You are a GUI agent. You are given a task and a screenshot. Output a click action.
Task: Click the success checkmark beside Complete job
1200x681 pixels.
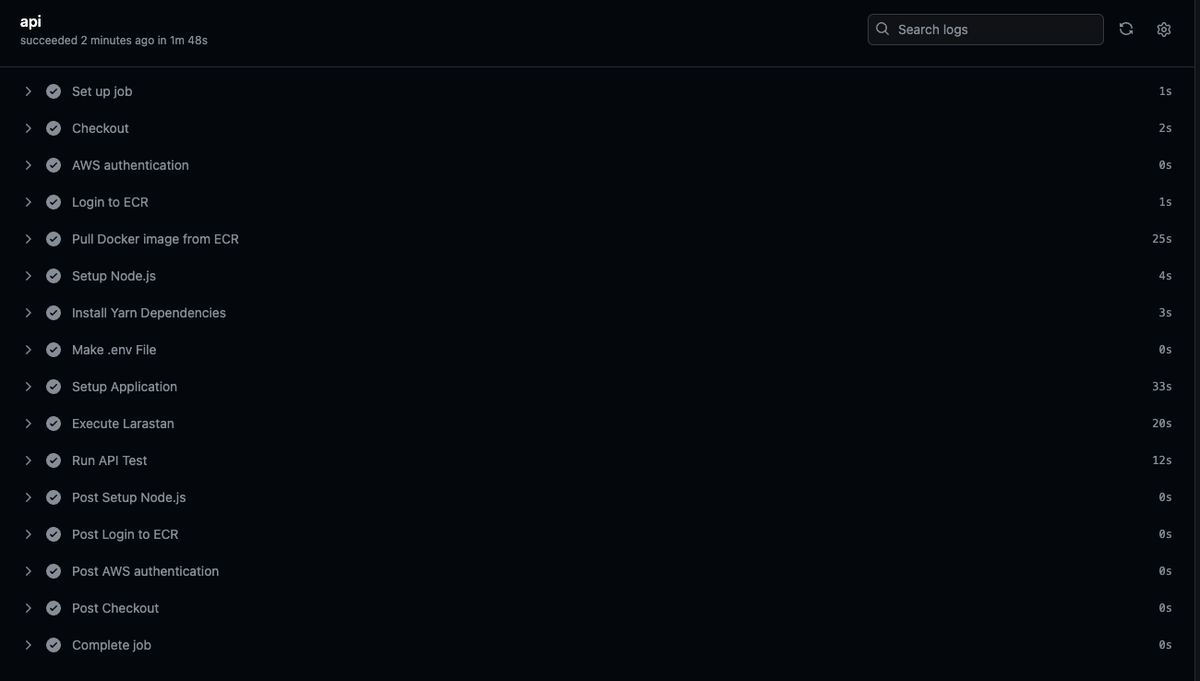click(x=54, y=645)
